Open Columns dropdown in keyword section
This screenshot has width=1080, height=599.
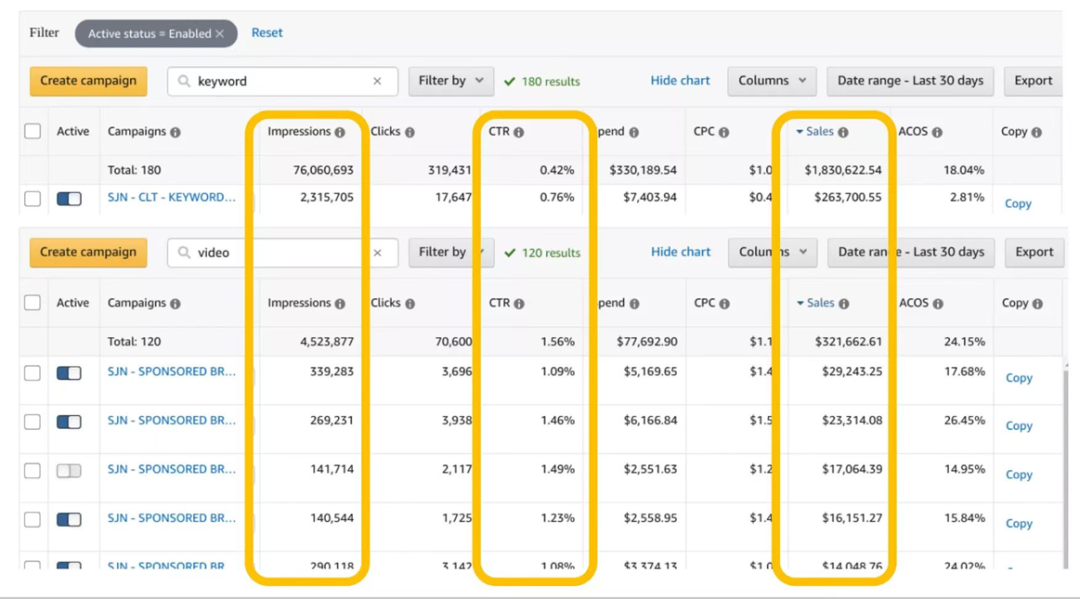coord(772,81)
